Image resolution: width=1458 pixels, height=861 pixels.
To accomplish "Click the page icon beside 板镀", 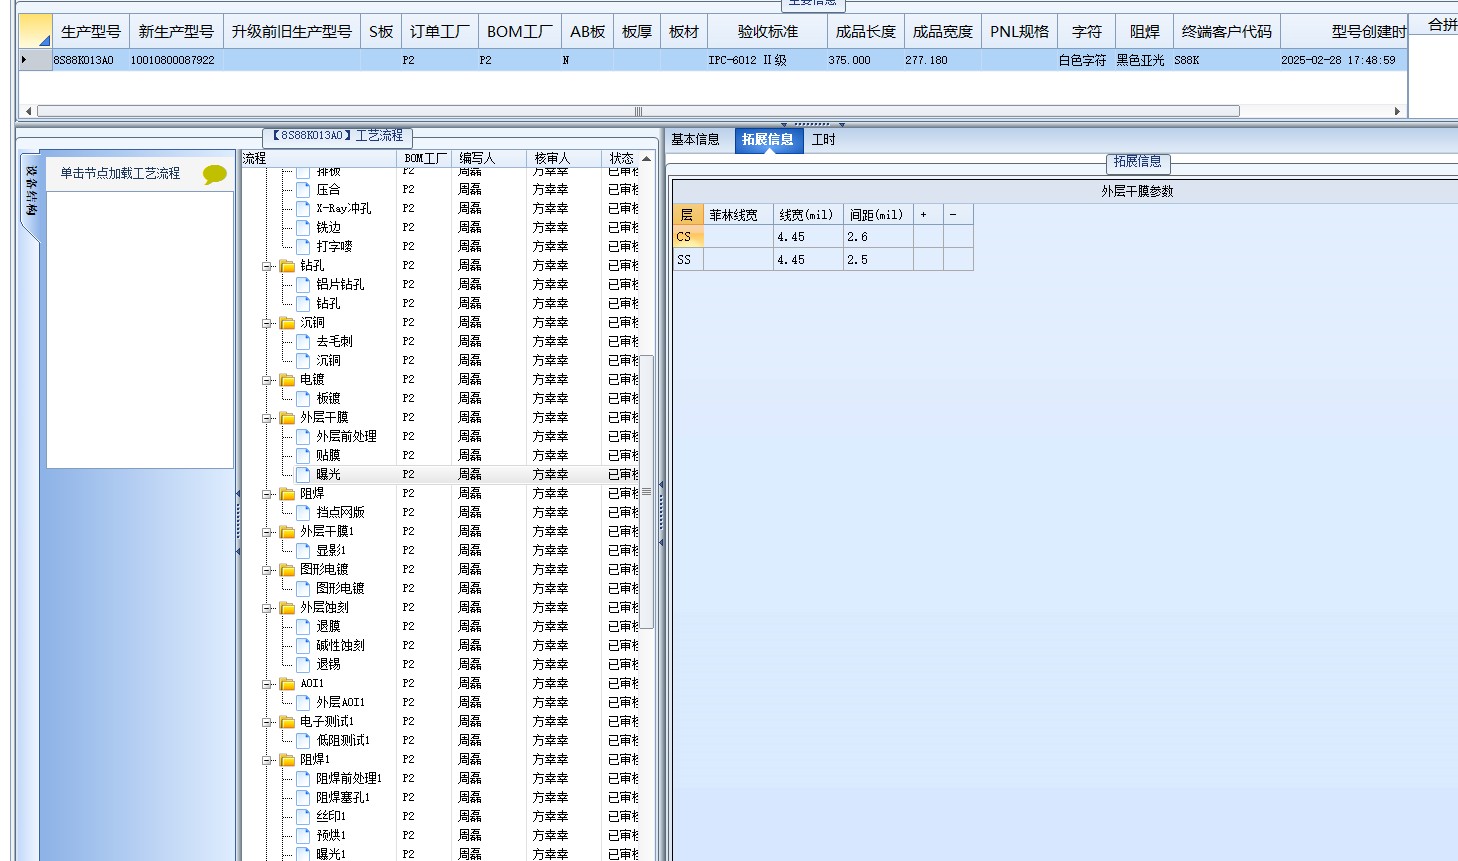I will pos(303,398).
